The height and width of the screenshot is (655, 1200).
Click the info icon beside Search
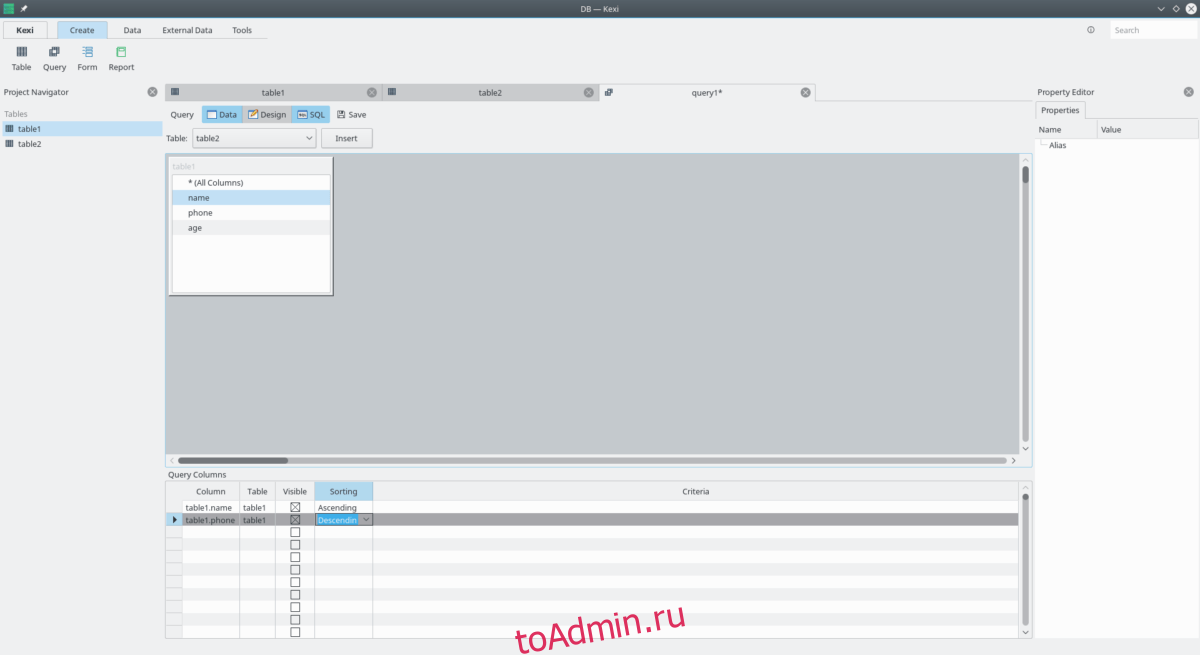click(x=1091, y=30)
